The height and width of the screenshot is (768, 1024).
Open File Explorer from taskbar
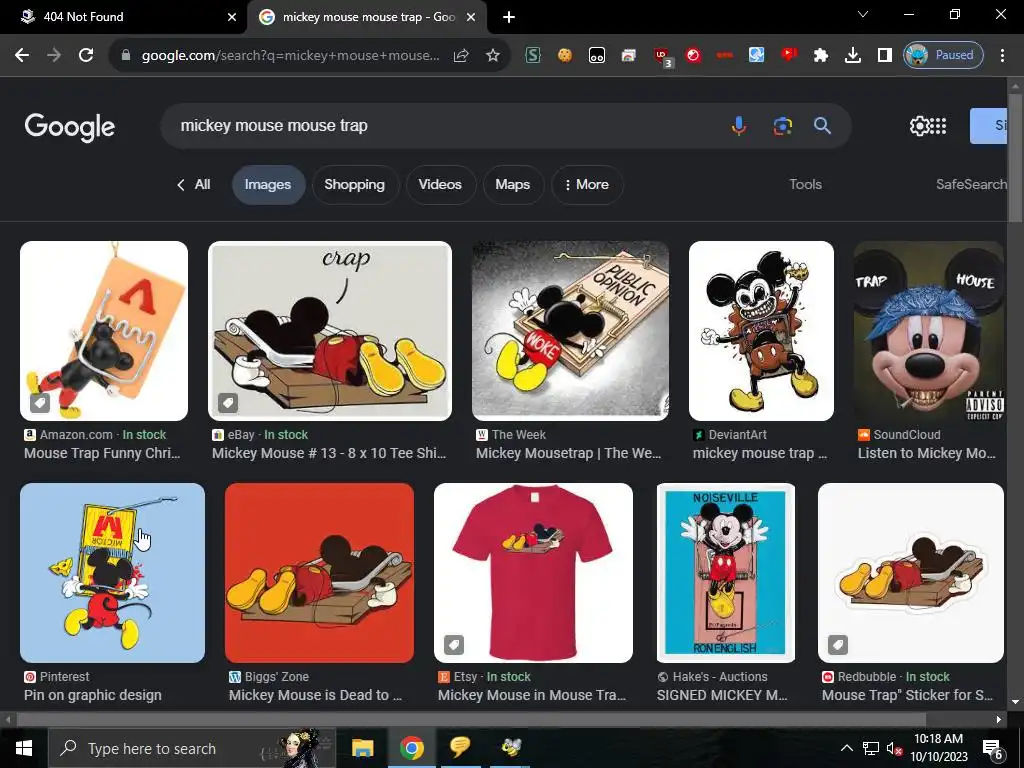362,748
